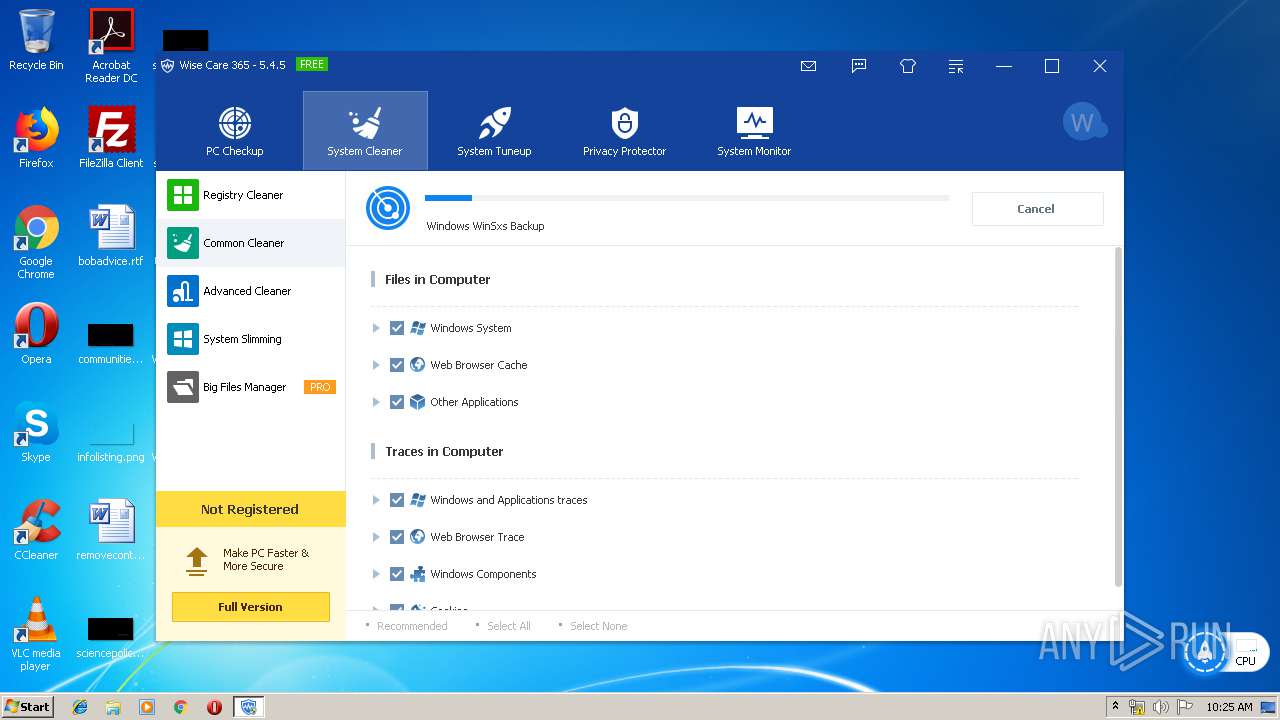Open Recycle Bin on desktop
The width and height of the screenshot is (1280, 720).
pyautogui.click(x=36, y=40)
